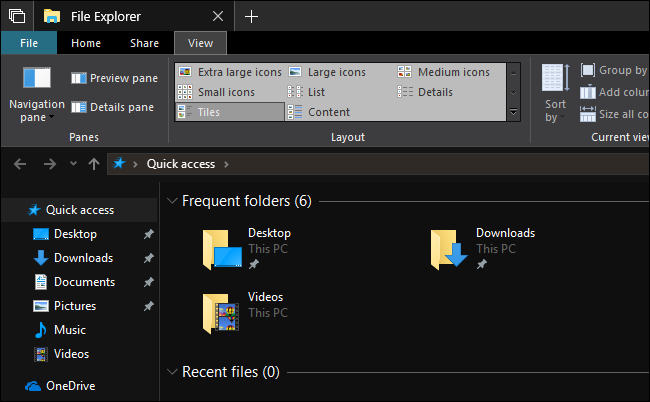This screenshot has width=650, height=402.
Task: Switch to Large icons layout
Action: point(327,72)
